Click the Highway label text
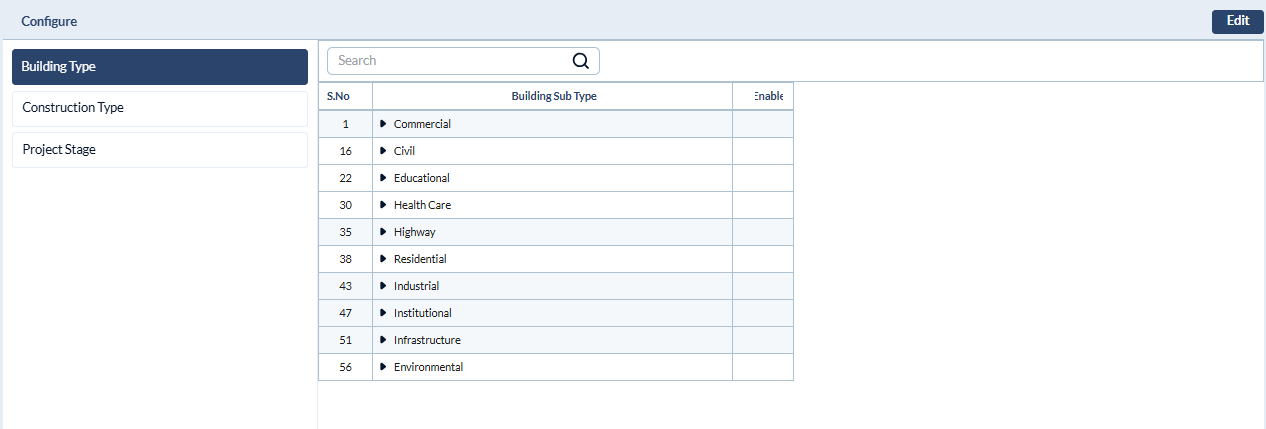 point(415,232)
